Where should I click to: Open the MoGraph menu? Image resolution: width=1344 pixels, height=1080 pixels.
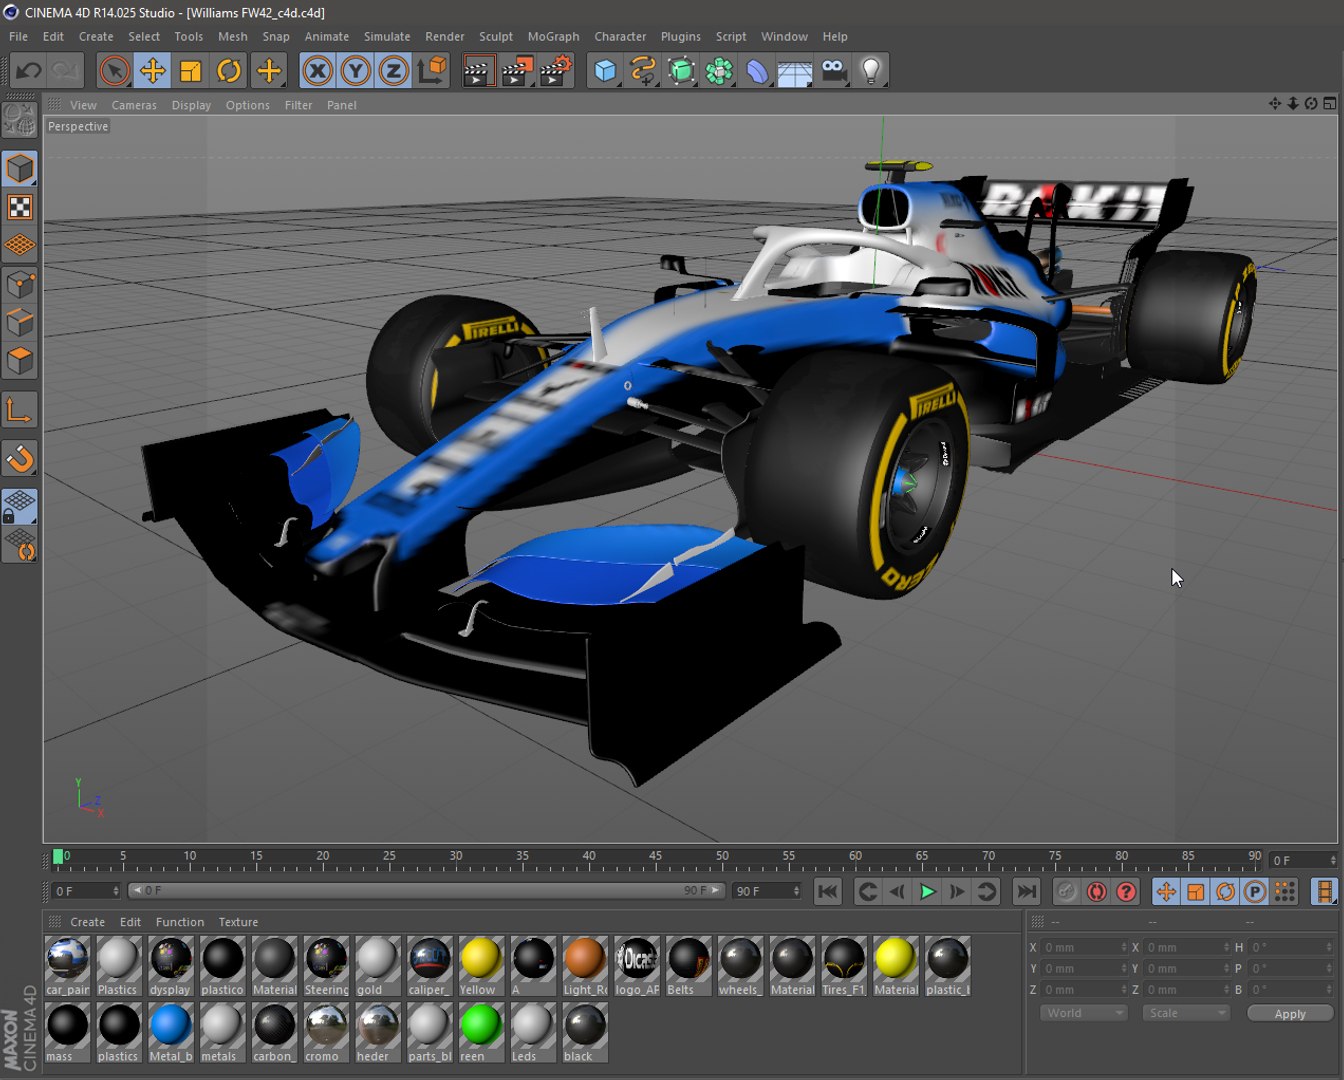[553, 36]
